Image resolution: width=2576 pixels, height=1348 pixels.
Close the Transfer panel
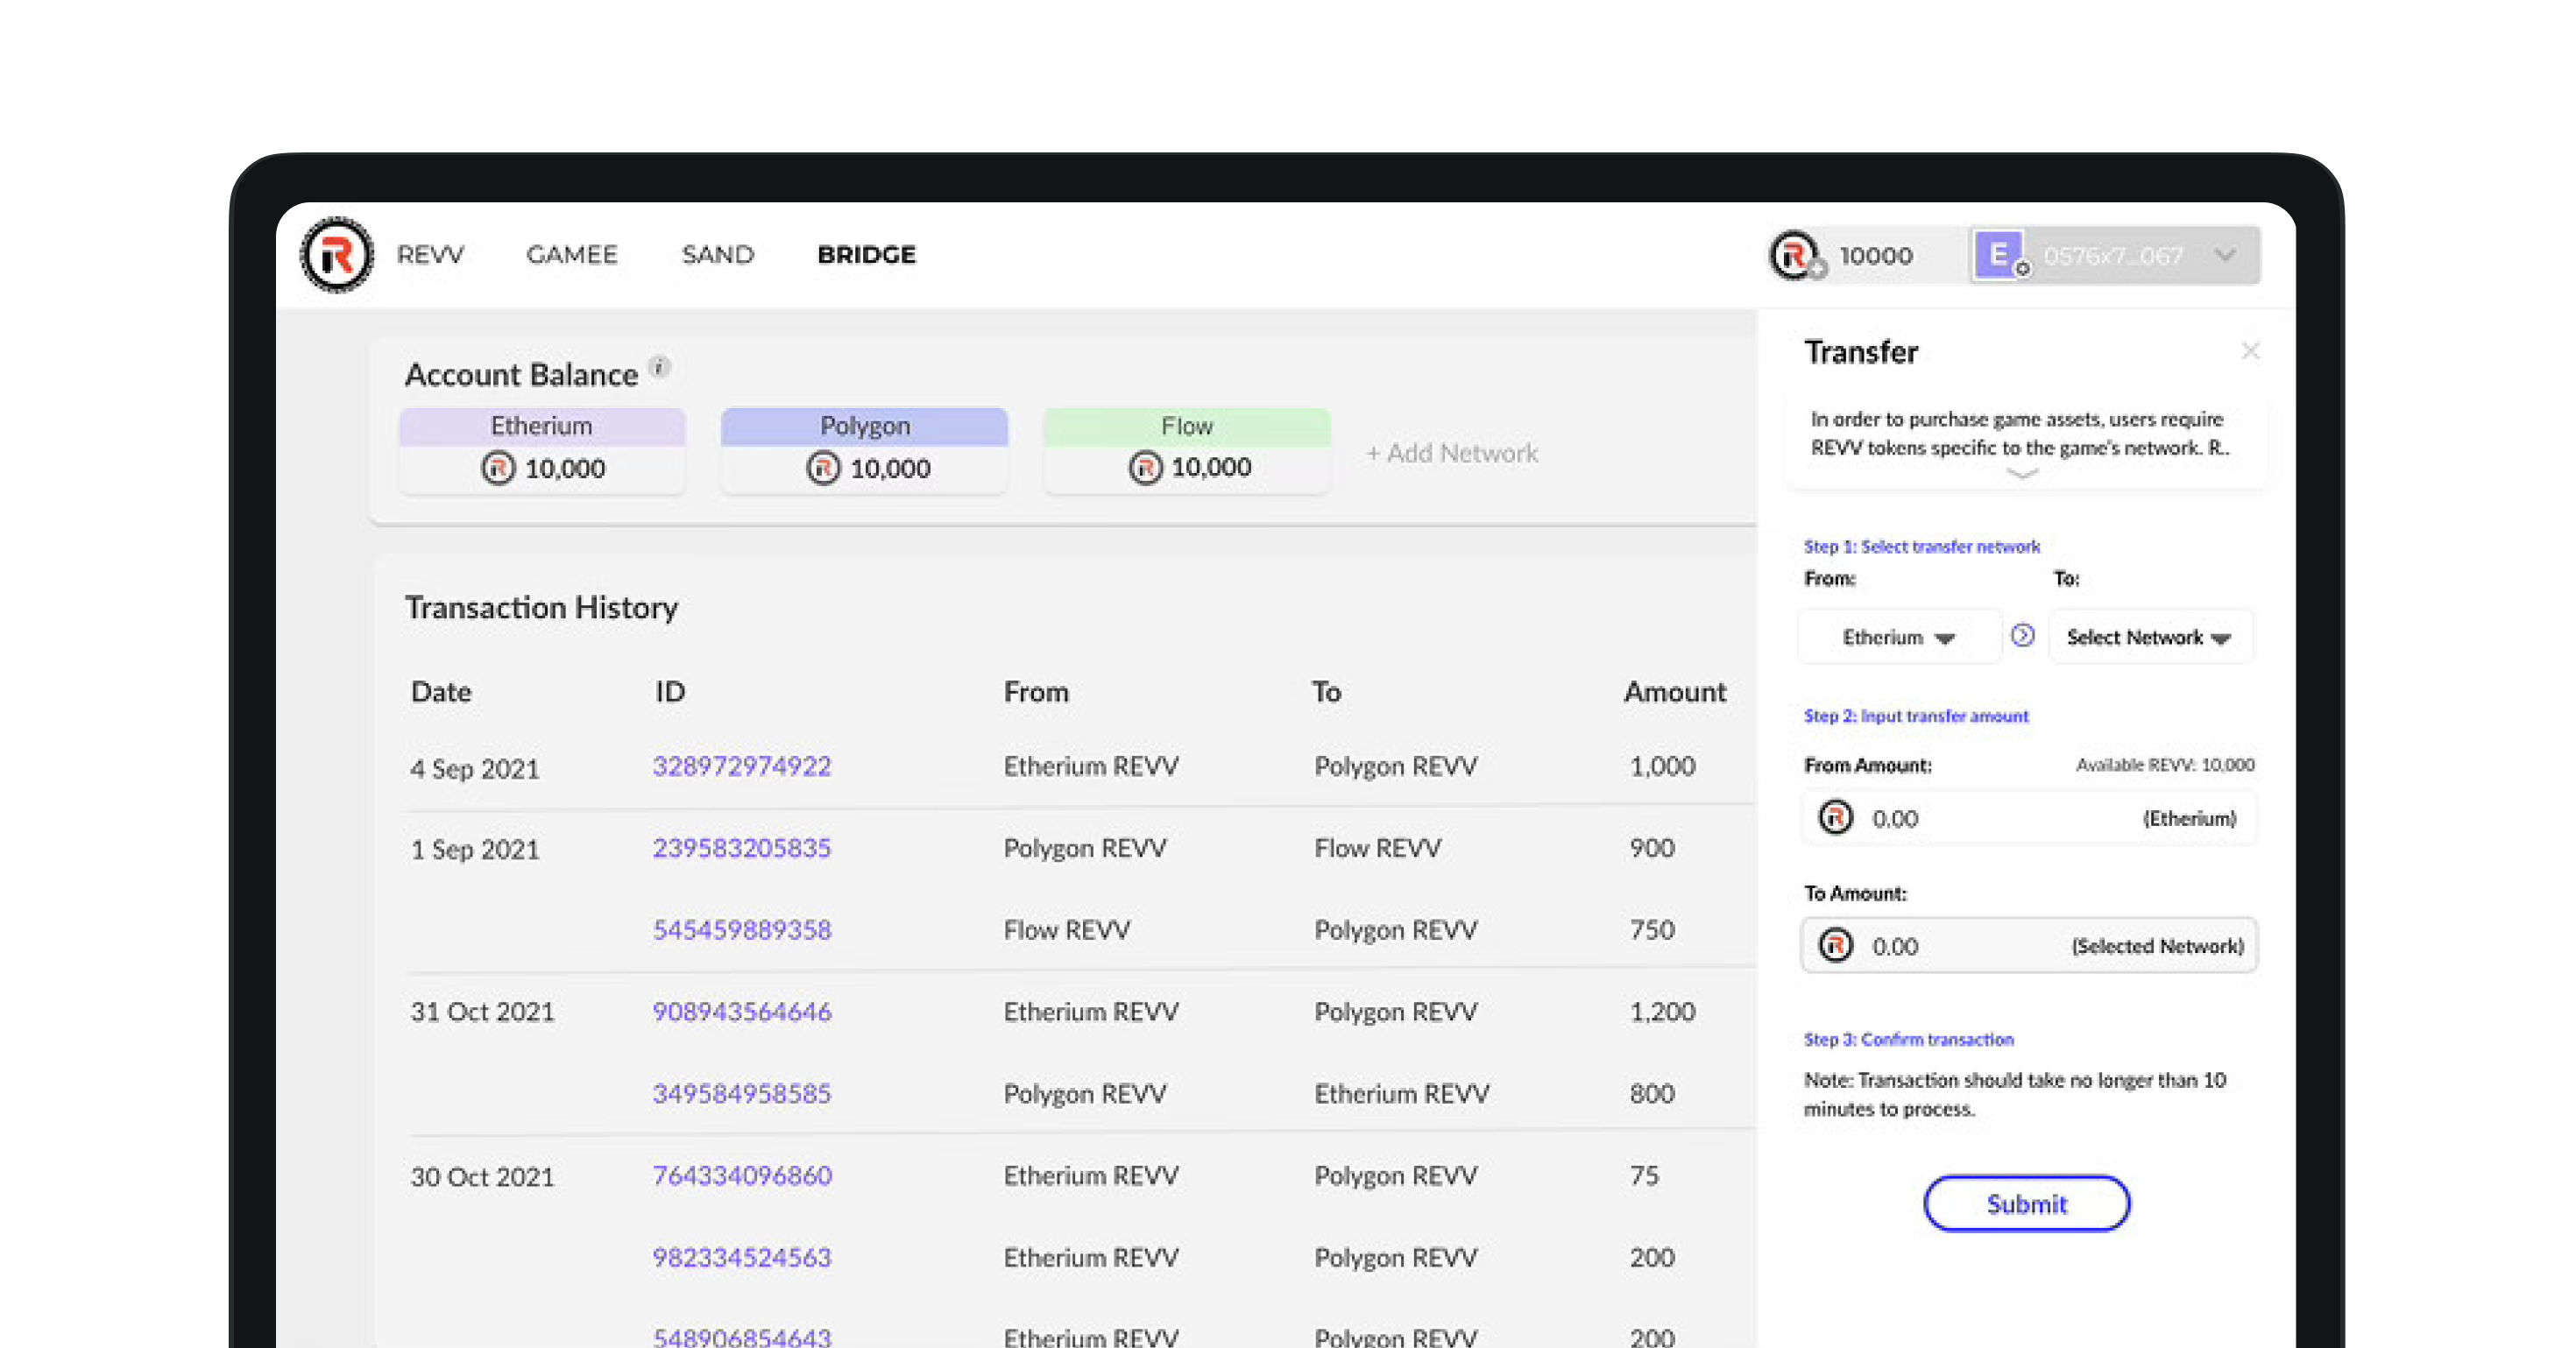click(2250, 351)
